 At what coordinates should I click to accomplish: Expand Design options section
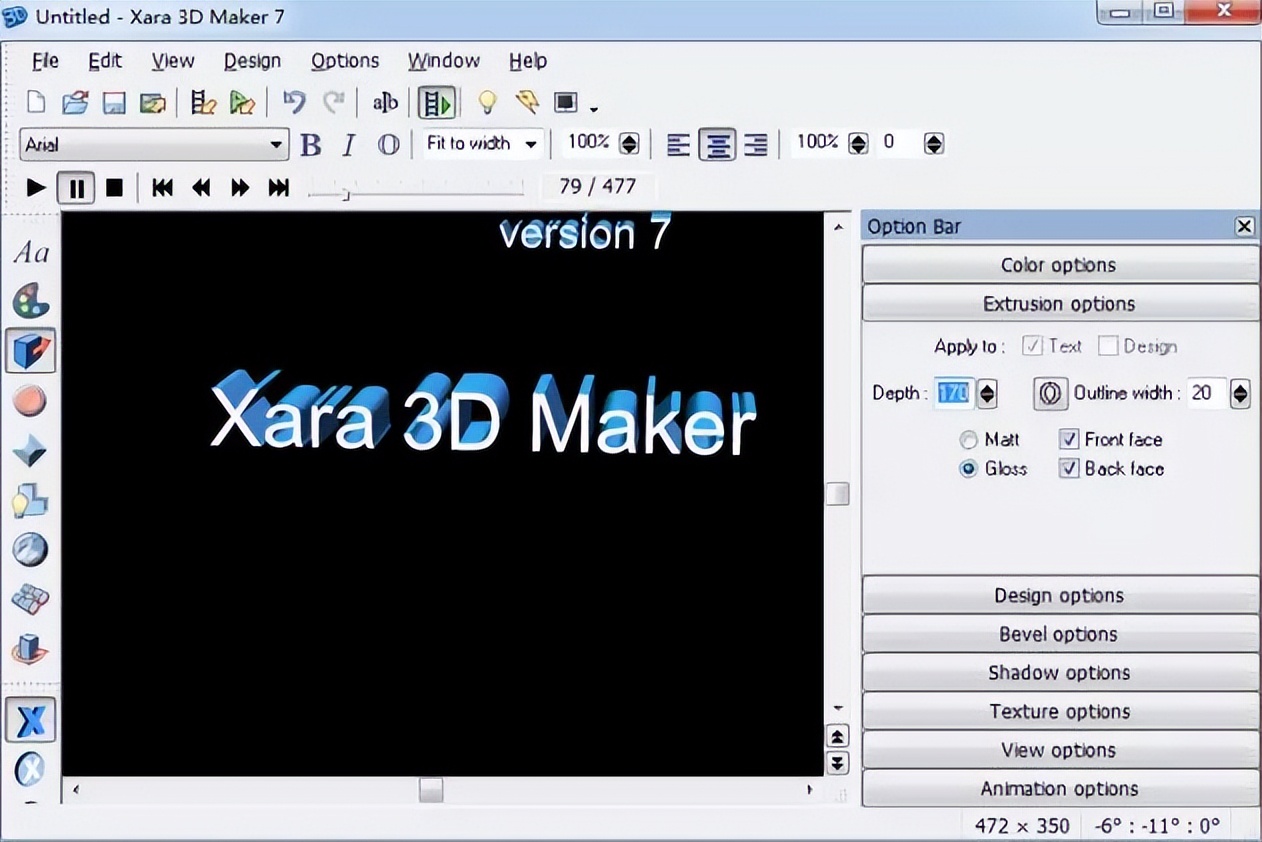point(1060,595)
